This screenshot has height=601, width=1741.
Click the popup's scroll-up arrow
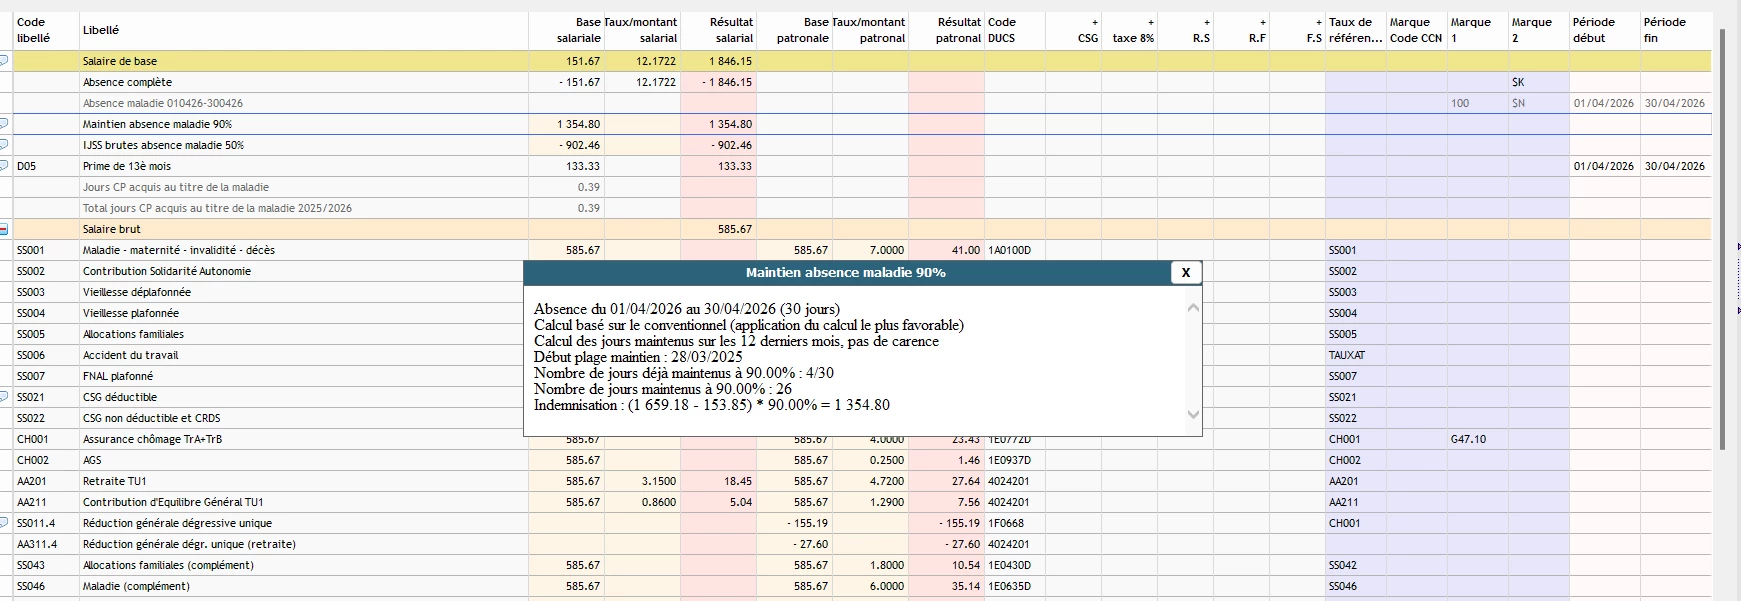pos(1193,308)
